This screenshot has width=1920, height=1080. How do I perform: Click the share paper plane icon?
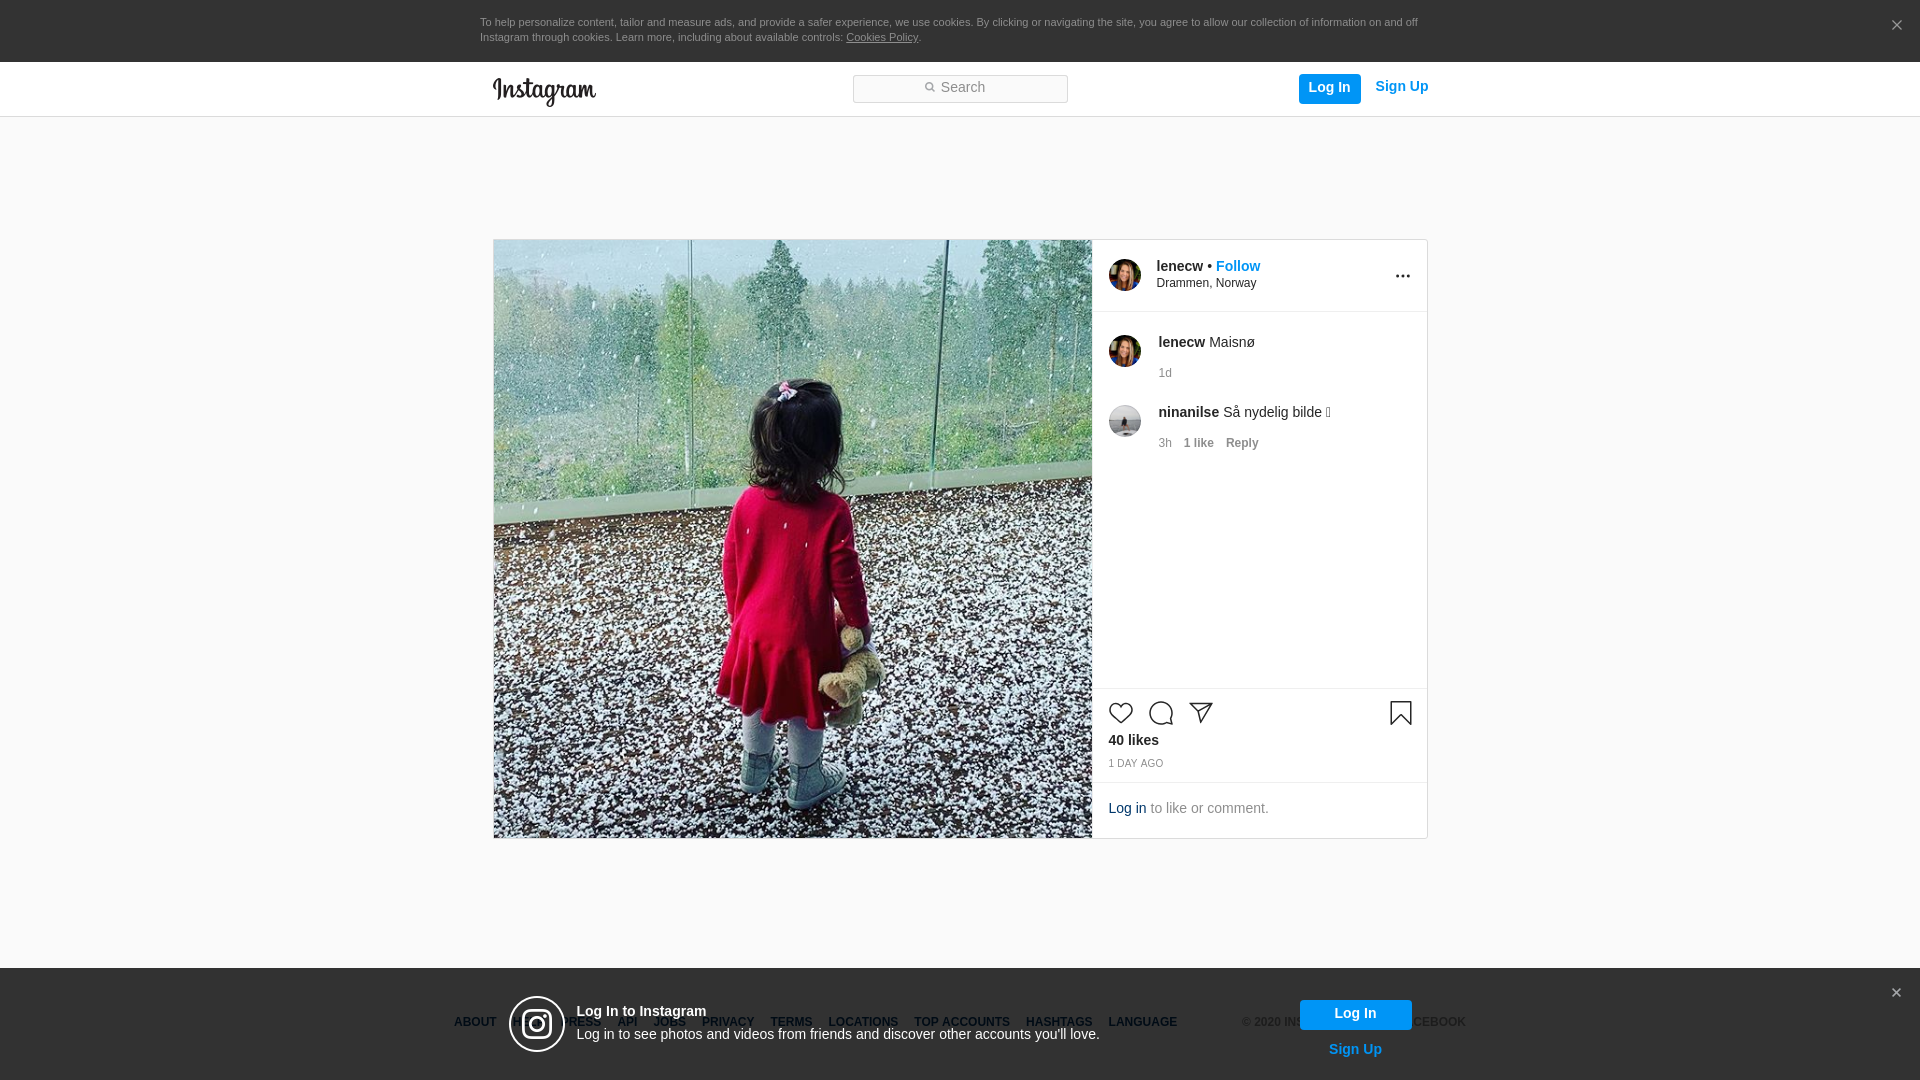click(x=1200, y=713)
